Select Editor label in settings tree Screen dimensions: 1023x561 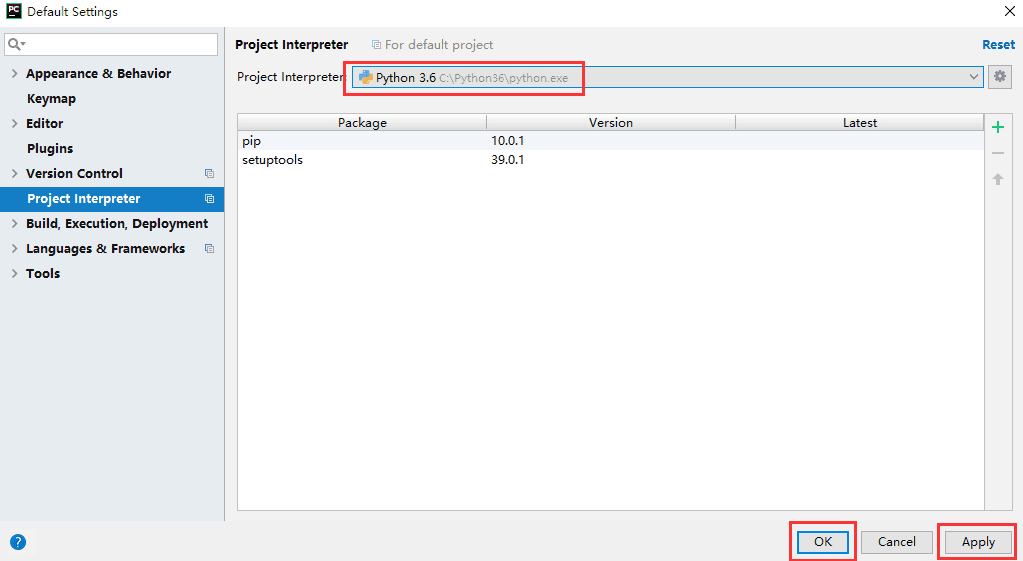pos(44,123)
